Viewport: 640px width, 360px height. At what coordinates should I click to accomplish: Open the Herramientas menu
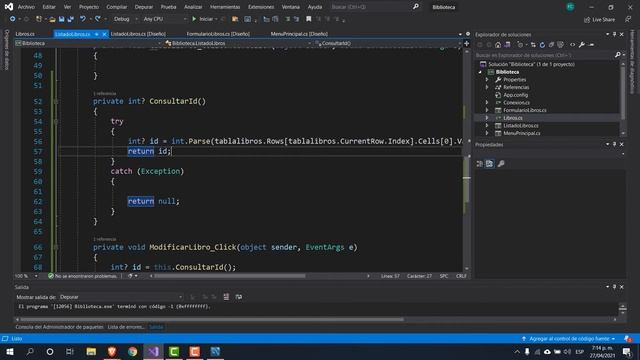coord(225,7)
